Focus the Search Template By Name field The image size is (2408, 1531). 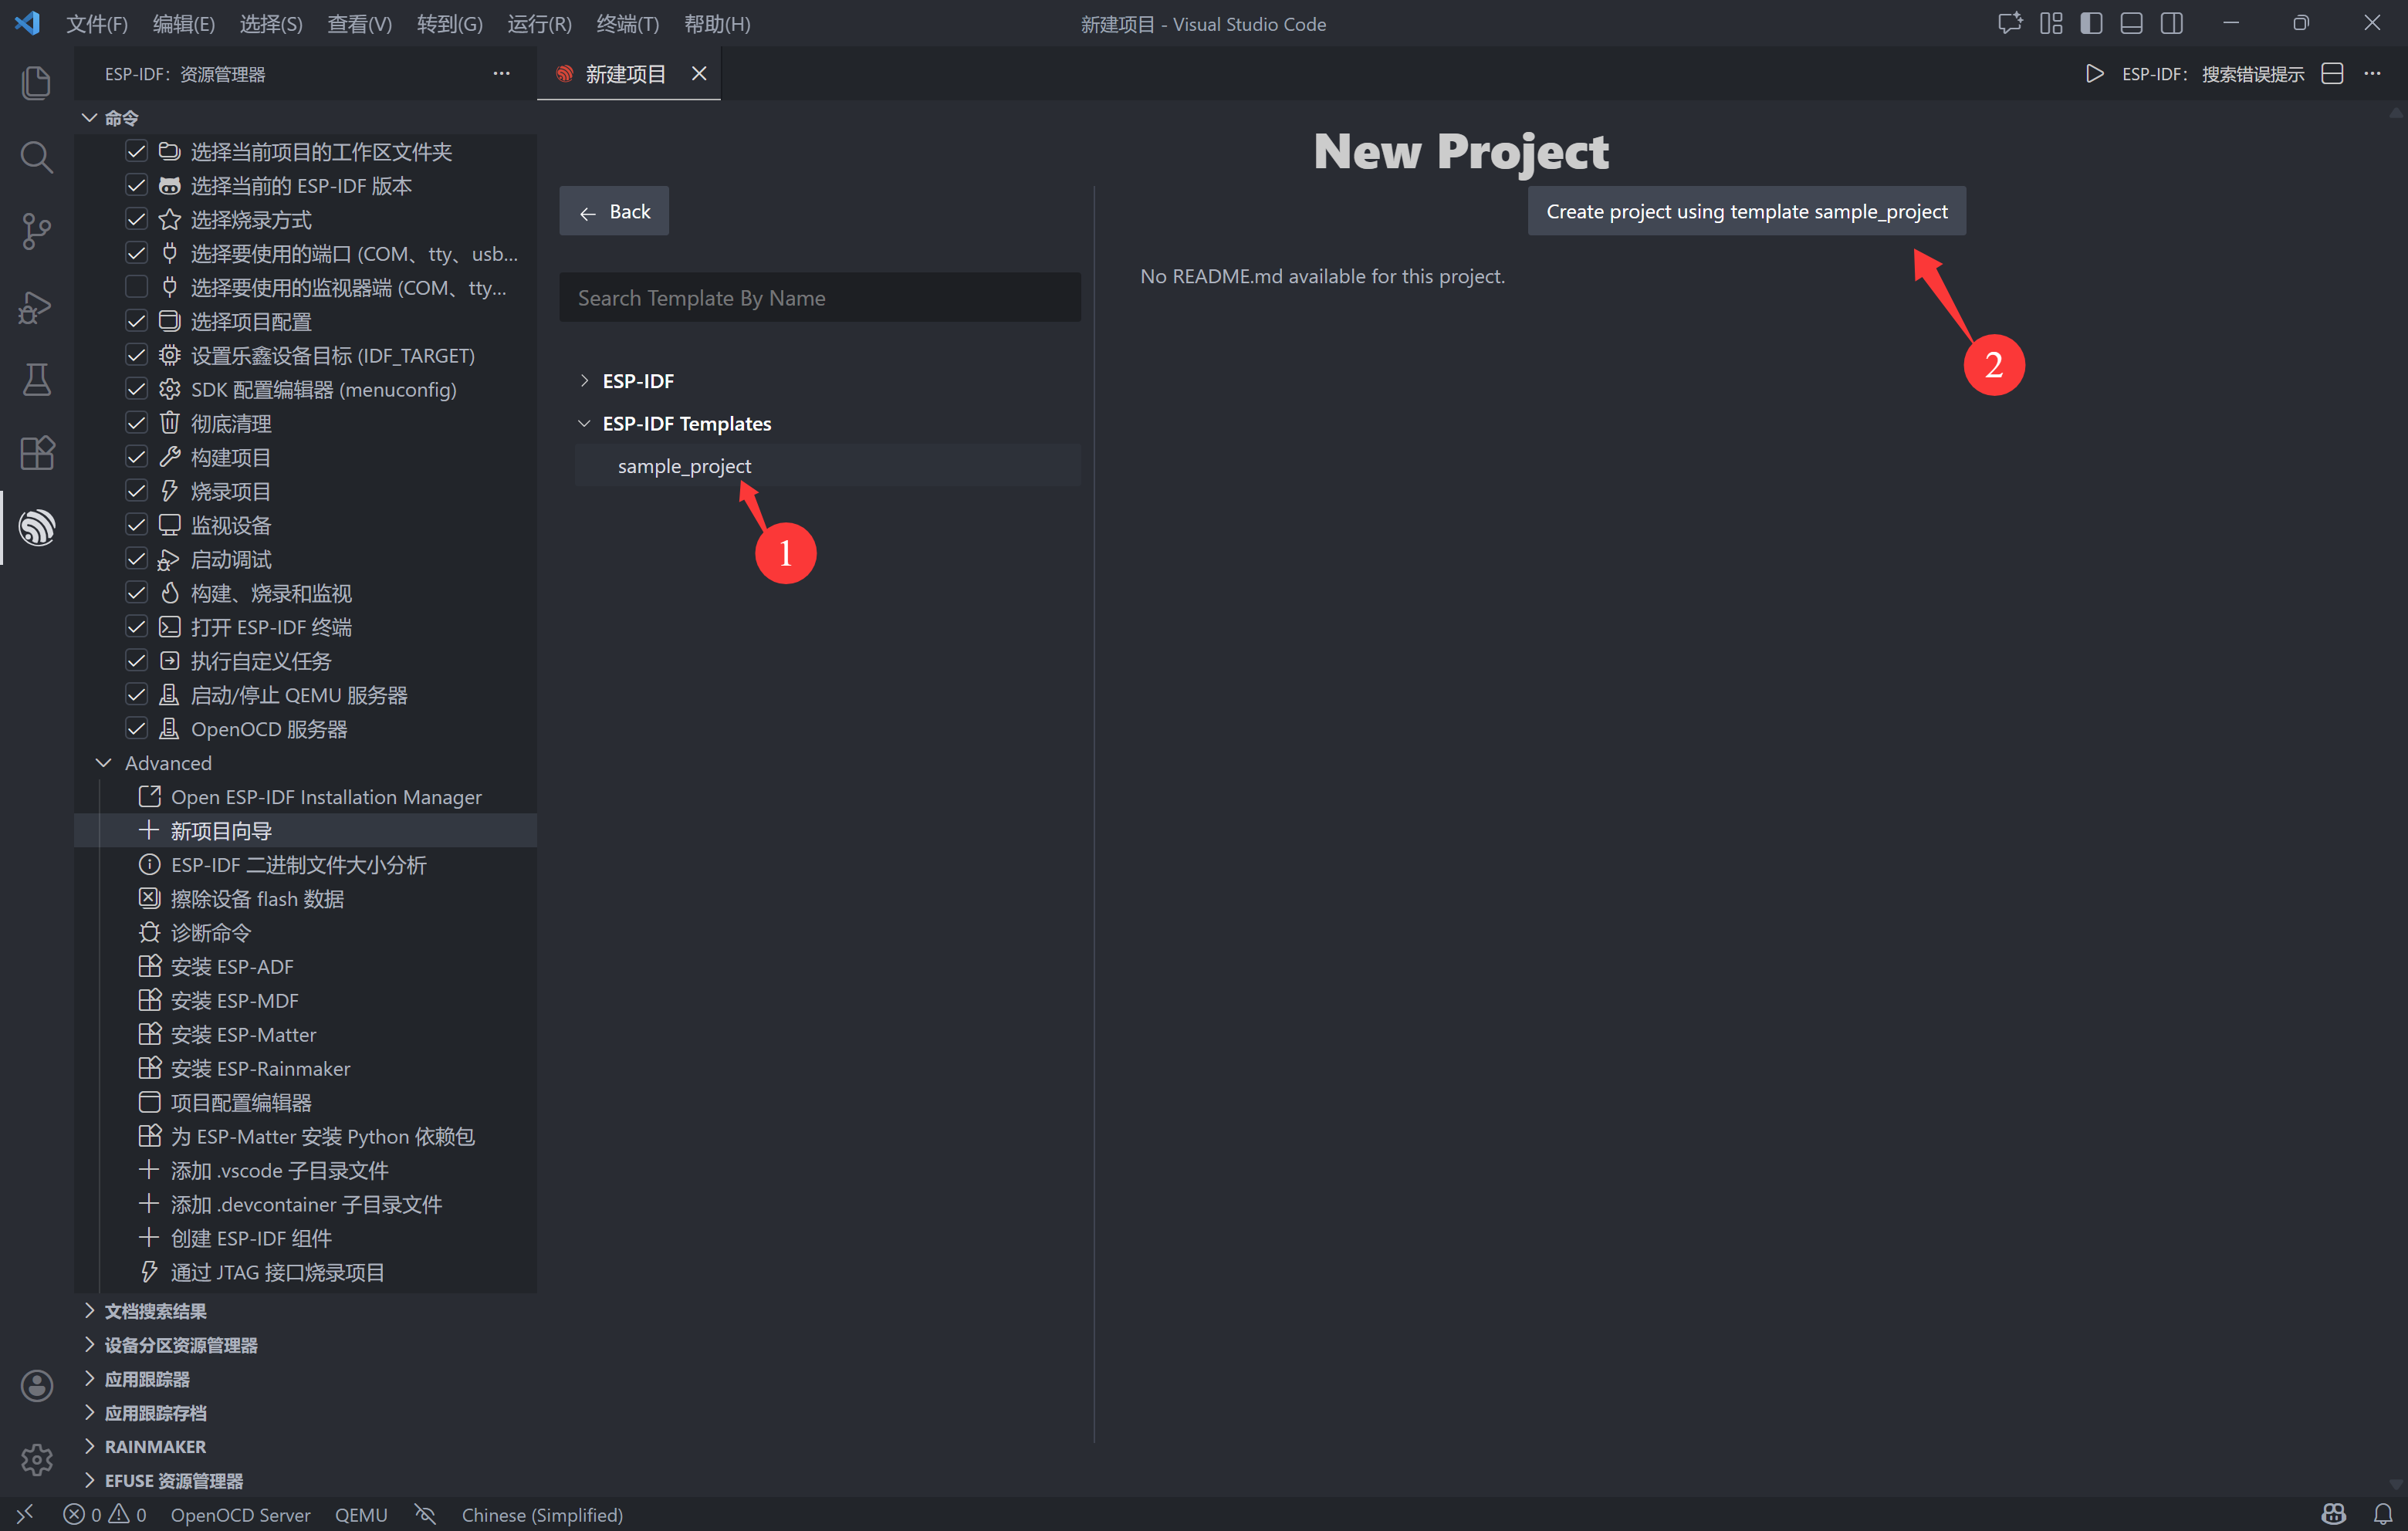pos(820,297)
